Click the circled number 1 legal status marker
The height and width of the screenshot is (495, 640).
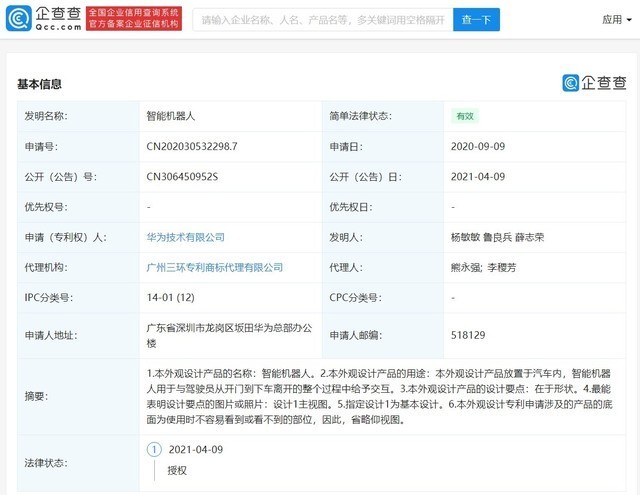(x=154, y=449)
